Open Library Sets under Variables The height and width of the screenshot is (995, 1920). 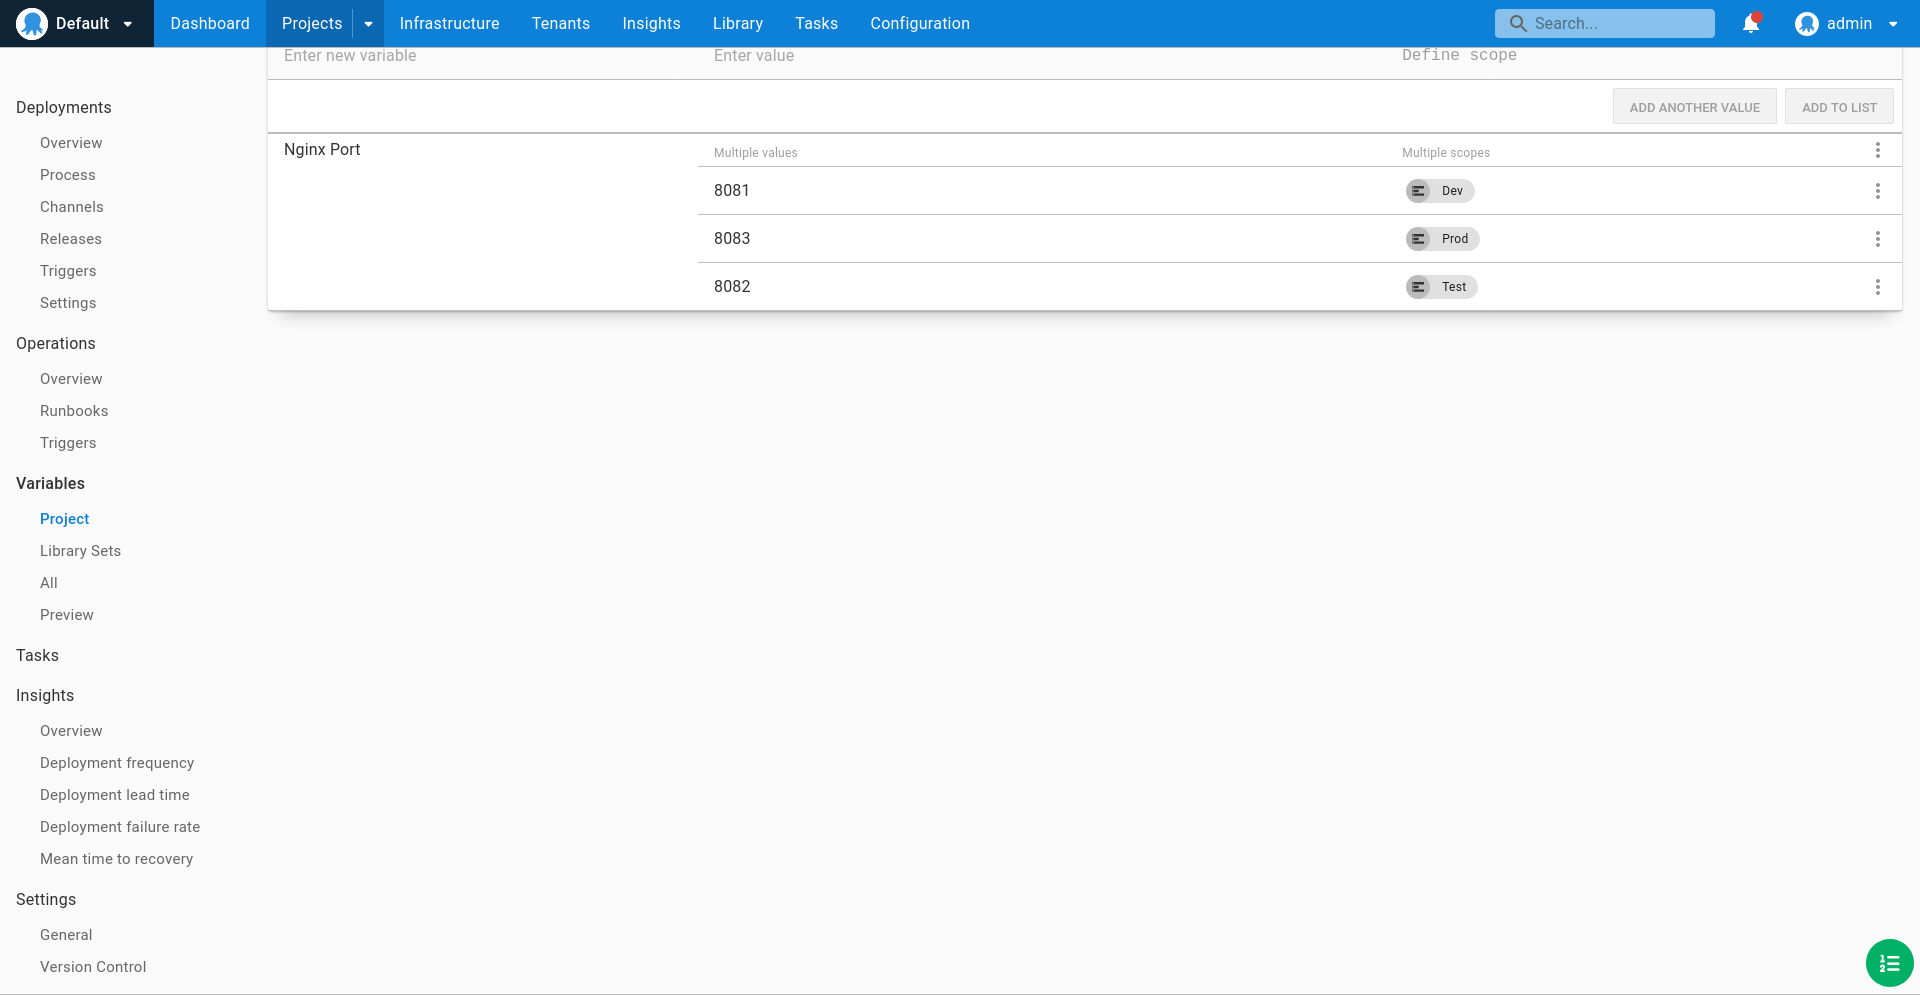tap(80, 551)
